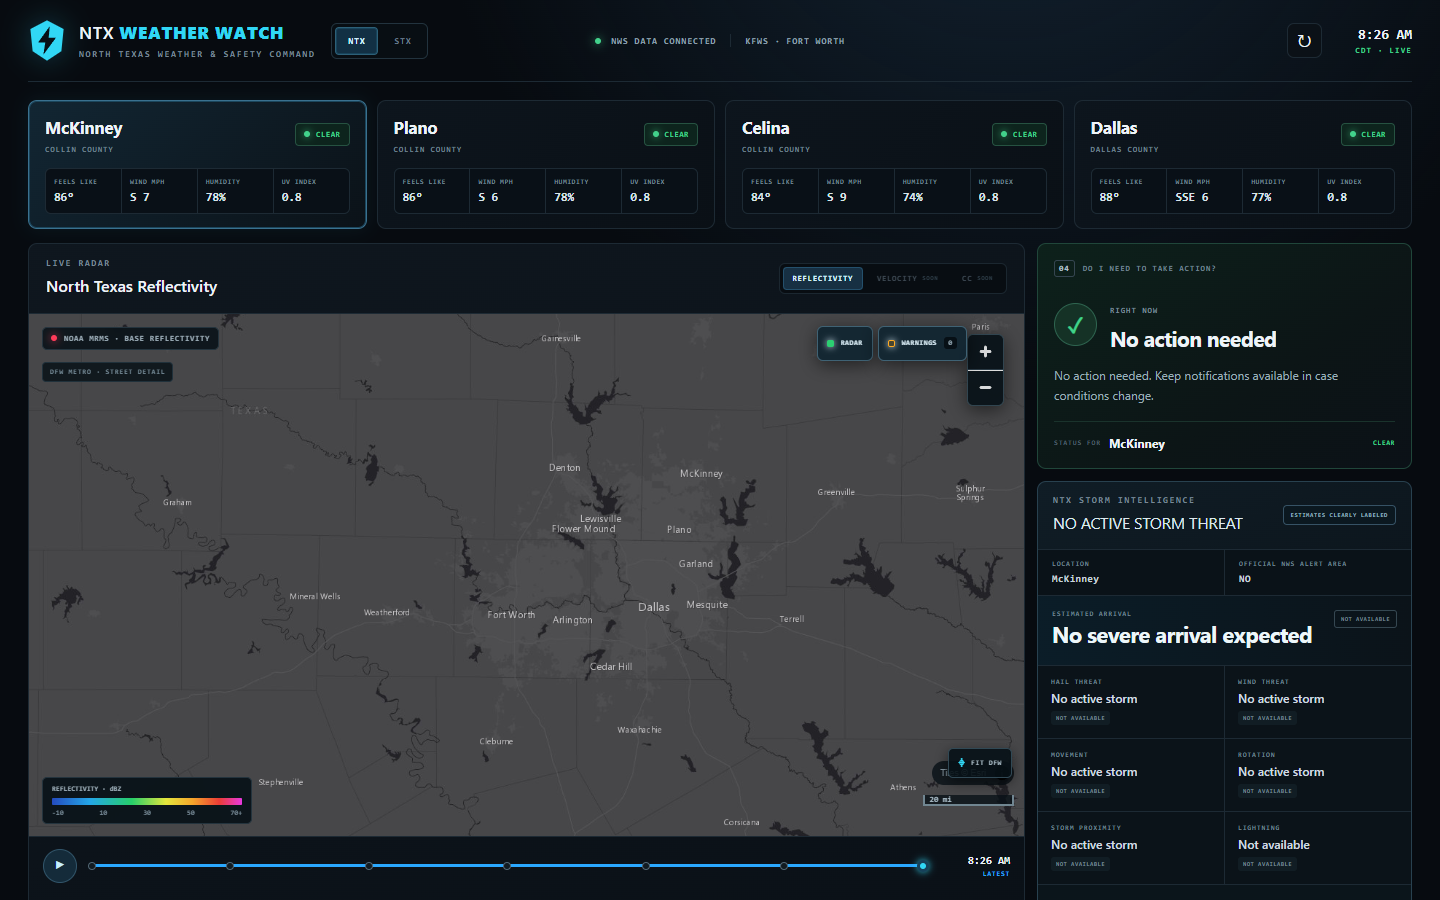The image size is (1440, 900).
Task: Click Plano UV index 0.8 value
Action: point(640,197)
